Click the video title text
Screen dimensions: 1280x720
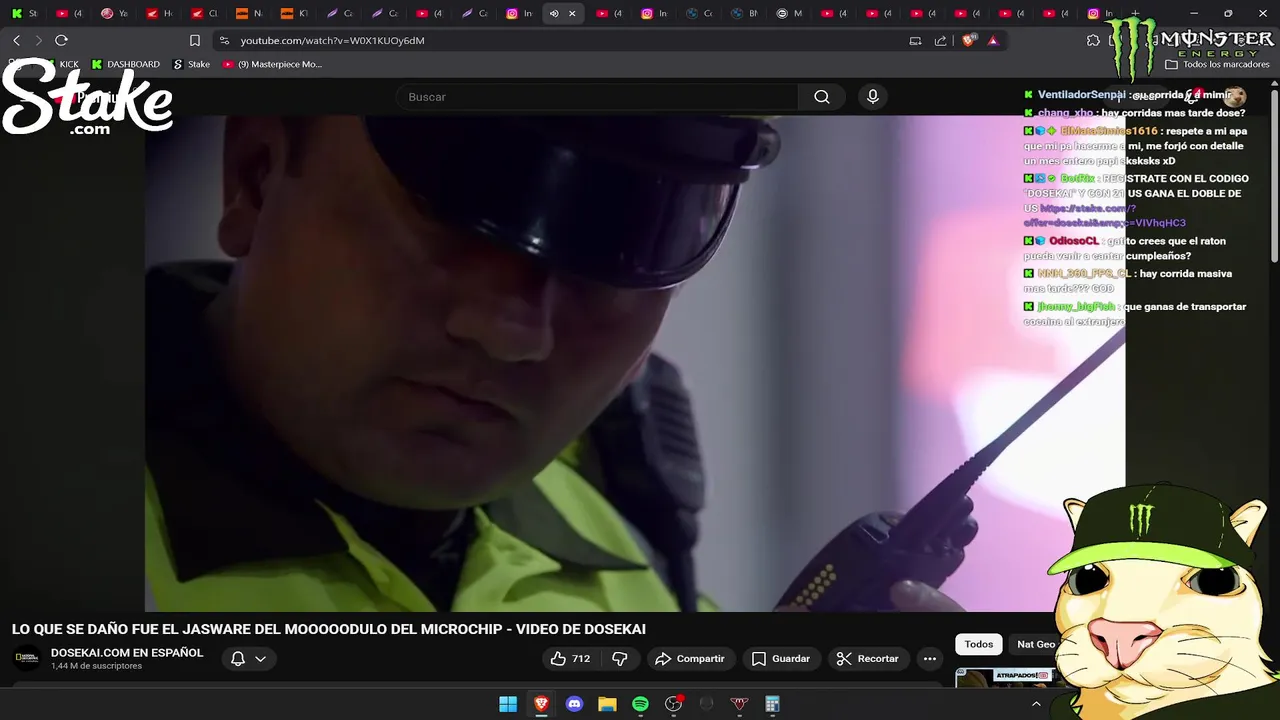[329, 629]
